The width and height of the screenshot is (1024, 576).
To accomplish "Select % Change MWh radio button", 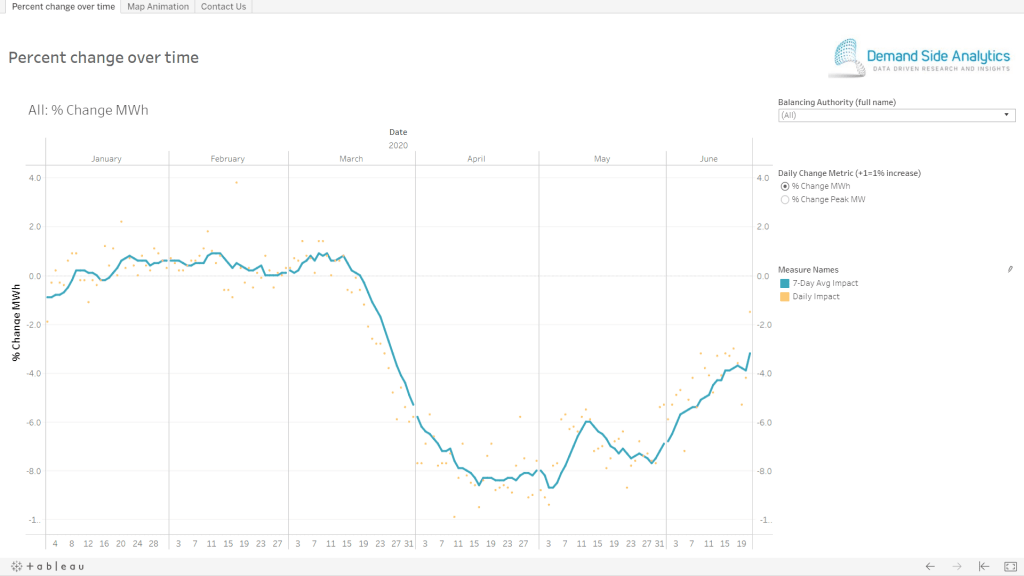I will 785,186.
